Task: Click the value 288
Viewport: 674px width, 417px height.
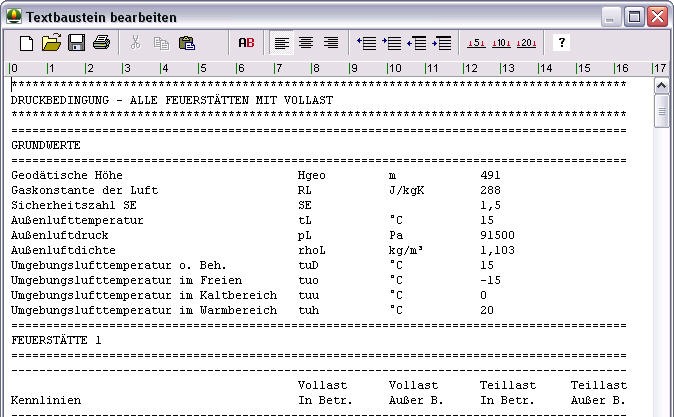Action: [x=490, y=190]
